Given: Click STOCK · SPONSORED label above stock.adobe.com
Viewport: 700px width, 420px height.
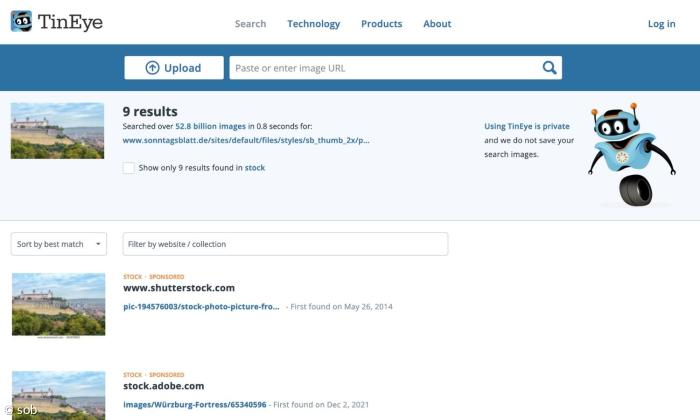Looking at the screenshot, I should tap(154, 375).
